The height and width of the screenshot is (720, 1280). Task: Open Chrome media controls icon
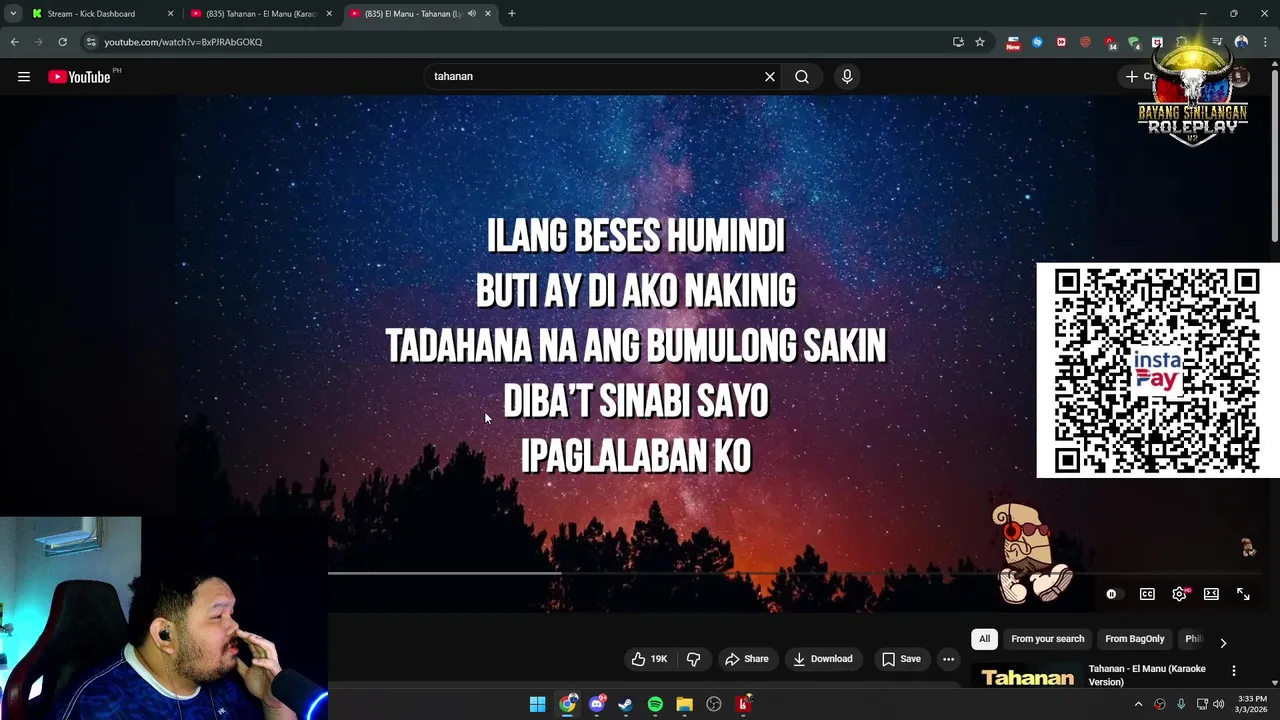coord(1217,42)
